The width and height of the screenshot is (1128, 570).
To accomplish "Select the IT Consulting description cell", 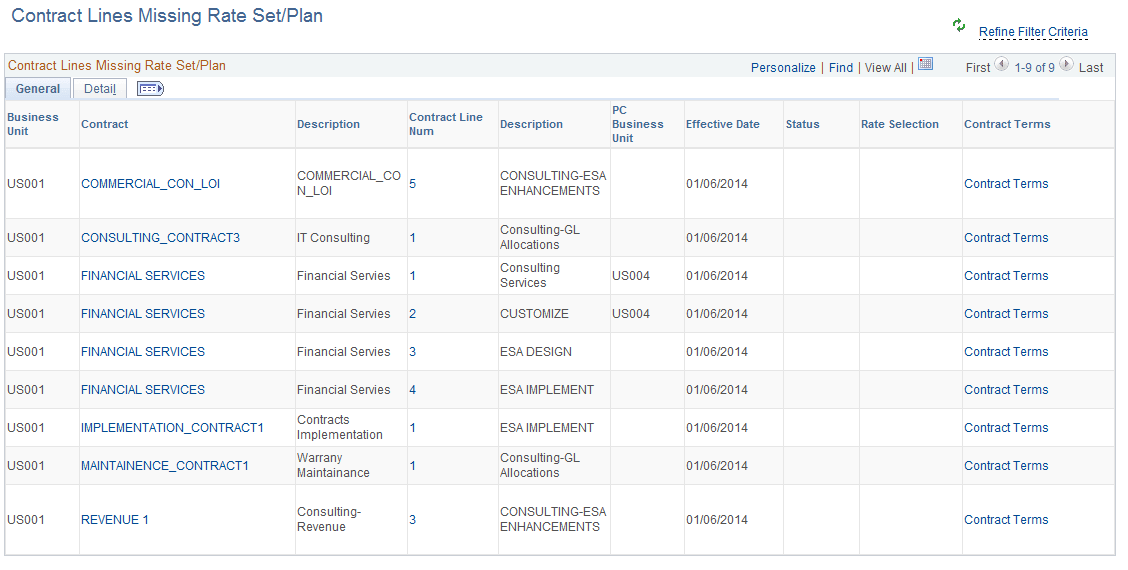I will (x=333, y=238).
